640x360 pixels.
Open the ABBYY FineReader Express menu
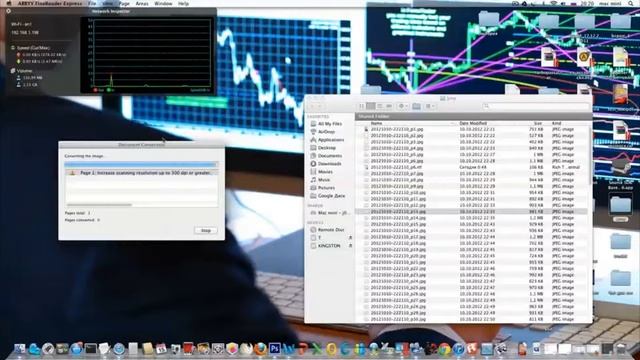(50, 3)
